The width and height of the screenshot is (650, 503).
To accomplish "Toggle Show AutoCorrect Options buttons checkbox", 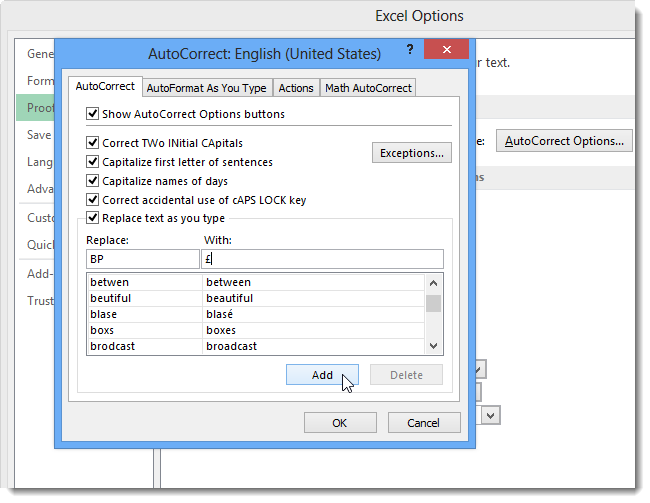I will (x=93, y=114).
